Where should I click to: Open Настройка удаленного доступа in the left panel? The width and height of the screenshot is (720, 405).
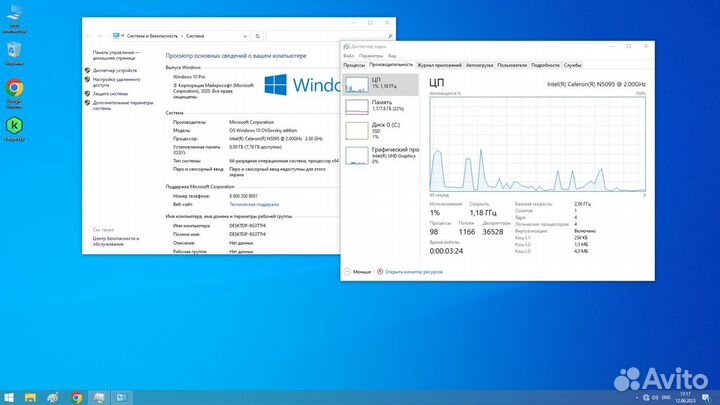(x=114, y=83)
